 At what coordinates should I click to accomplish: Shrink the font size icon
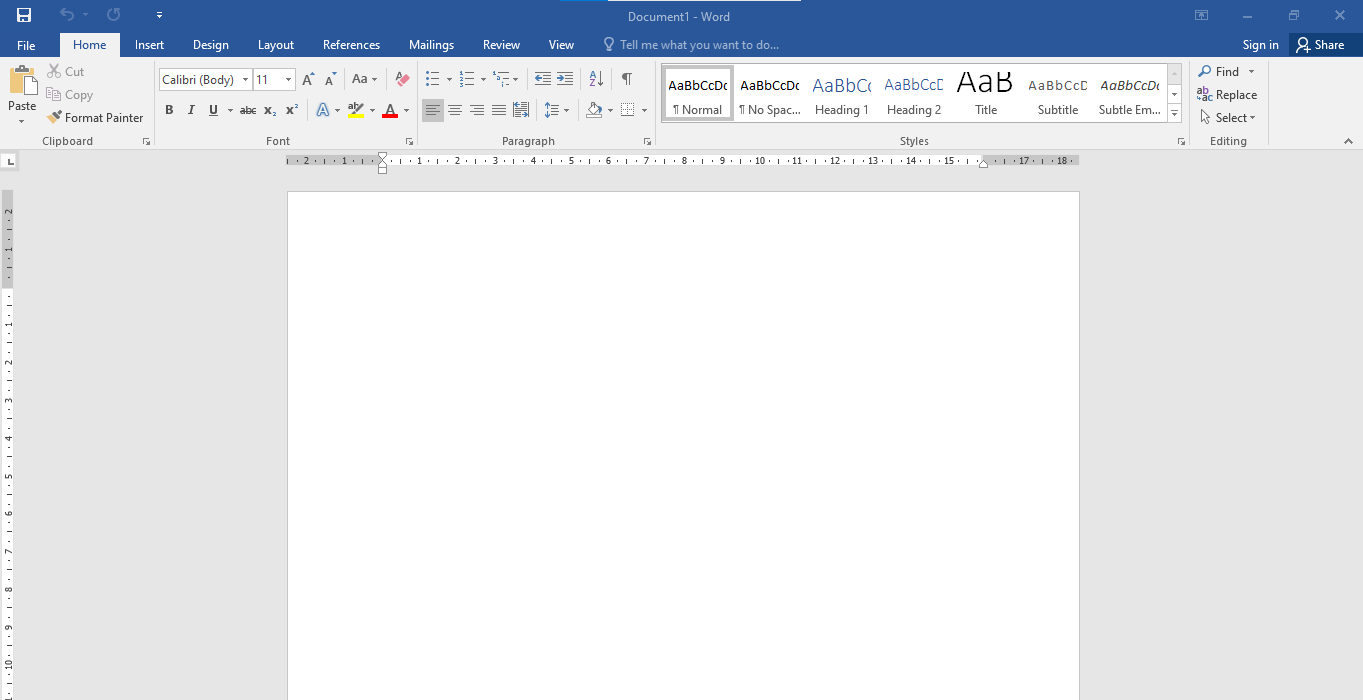(330, 79)
